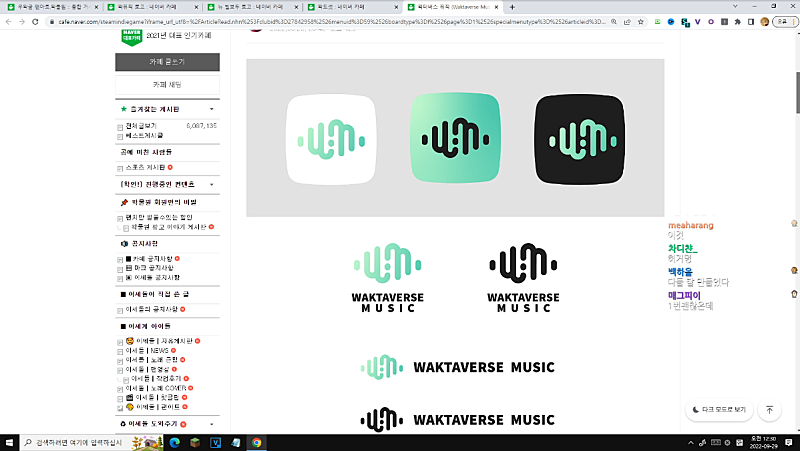Open the 이세돌 | NEWS board

(147, 351)
